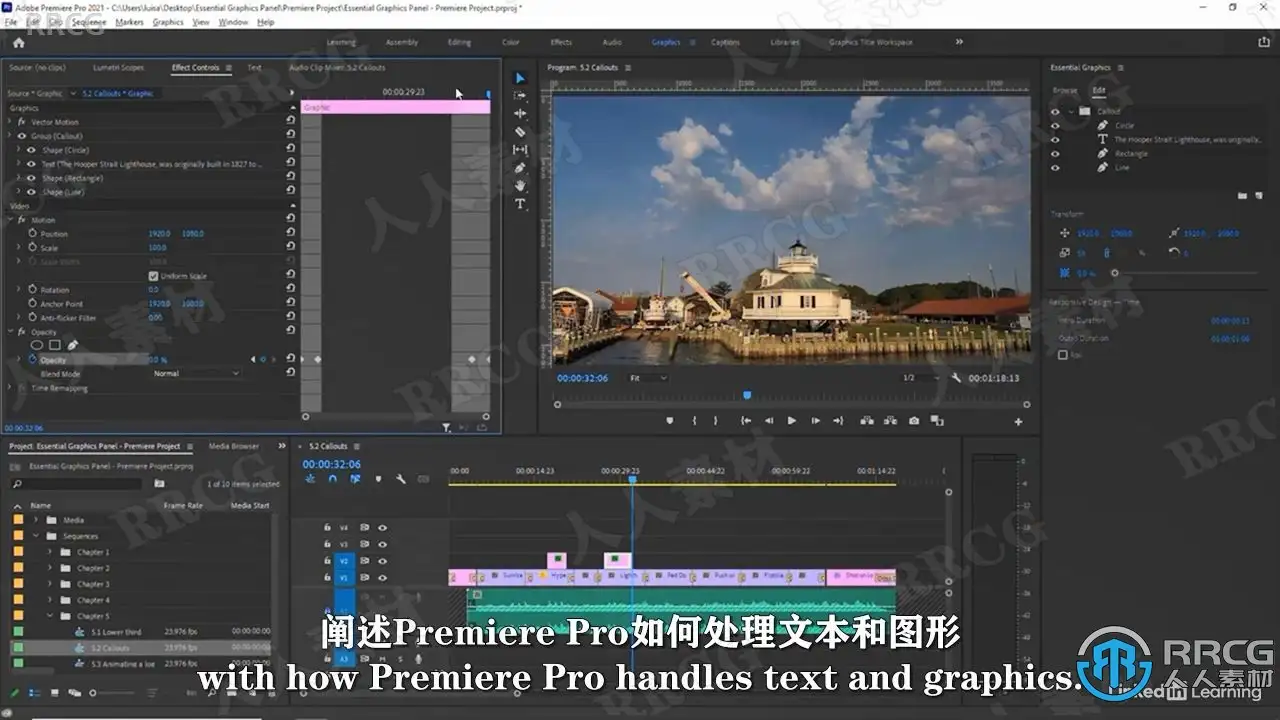This screenshot has height=720, width=1280.
Task: Open the Fit zoom level dropdown
Action: 647,378
